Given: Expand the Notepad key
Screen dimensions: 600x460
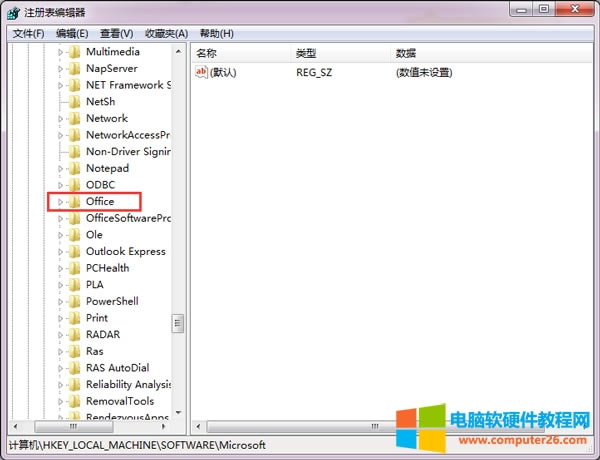Looking at the screenshot, I should pos(60,168).
